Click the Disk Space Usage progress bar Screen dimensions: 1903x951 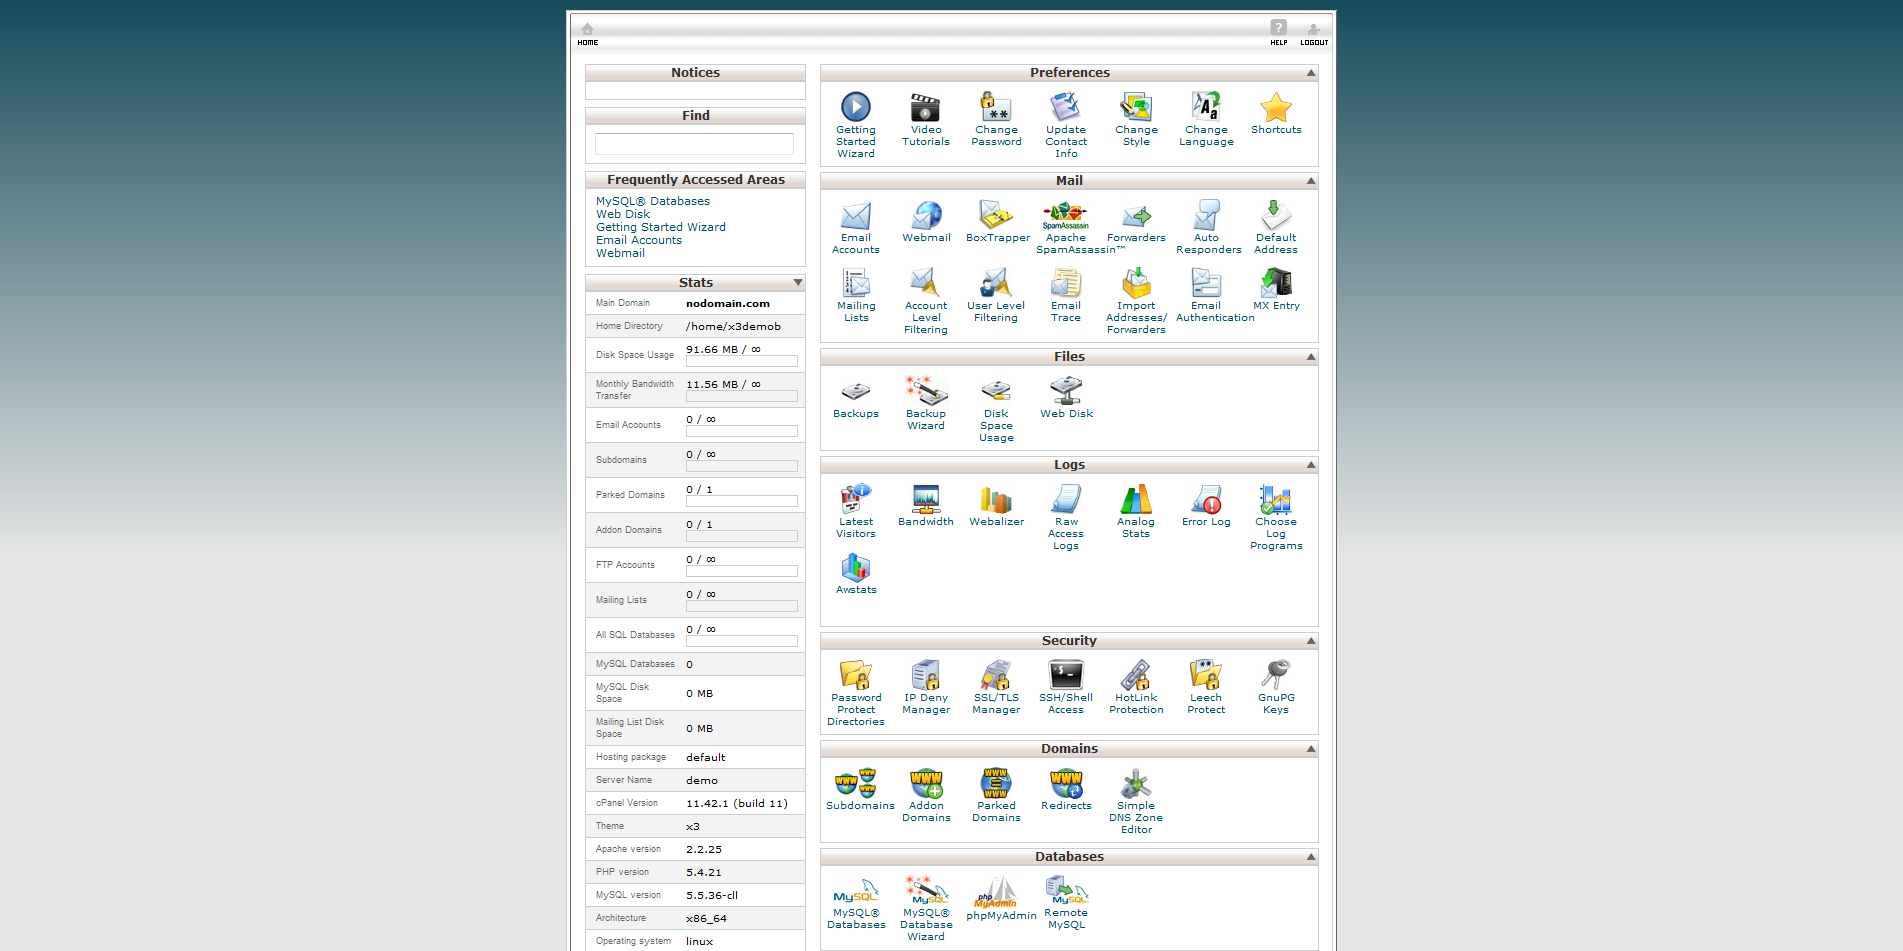742,361
